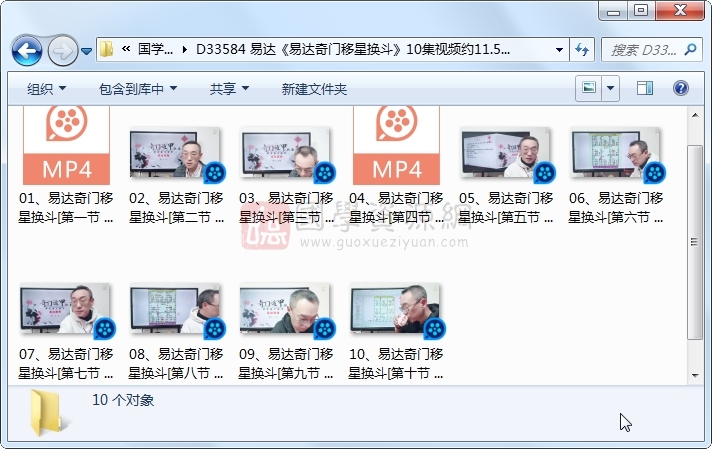Expand the address bar previous locations dropdown
712x449 pixels.
559,49
